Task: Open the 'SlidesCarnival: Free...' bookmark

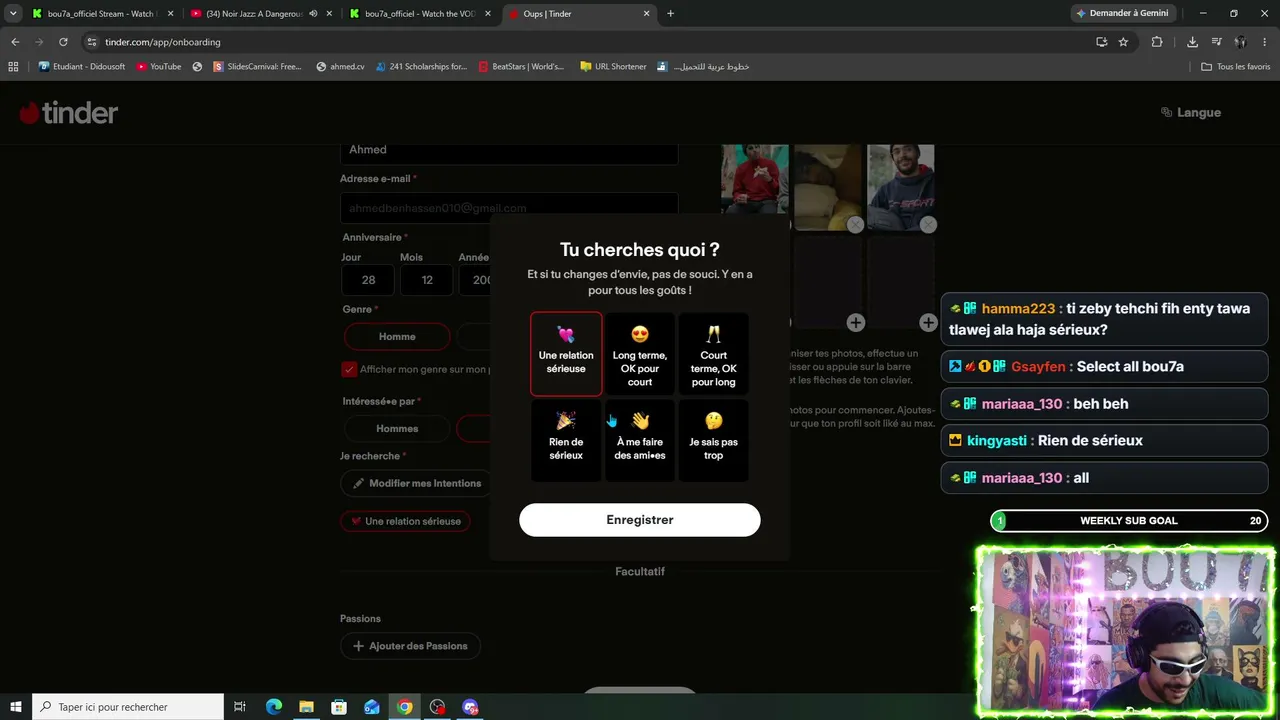Action: pyautogui.click(x=257, y=67)
